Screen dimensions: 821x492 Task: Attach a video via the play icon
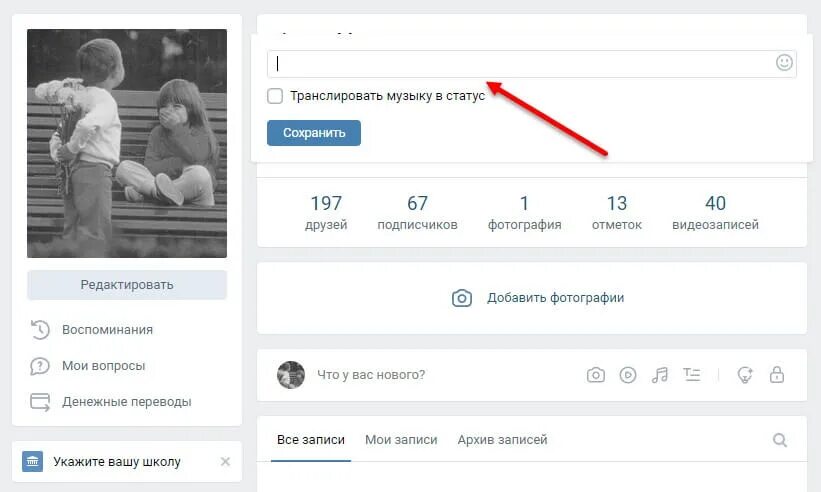tap(628, 375)
